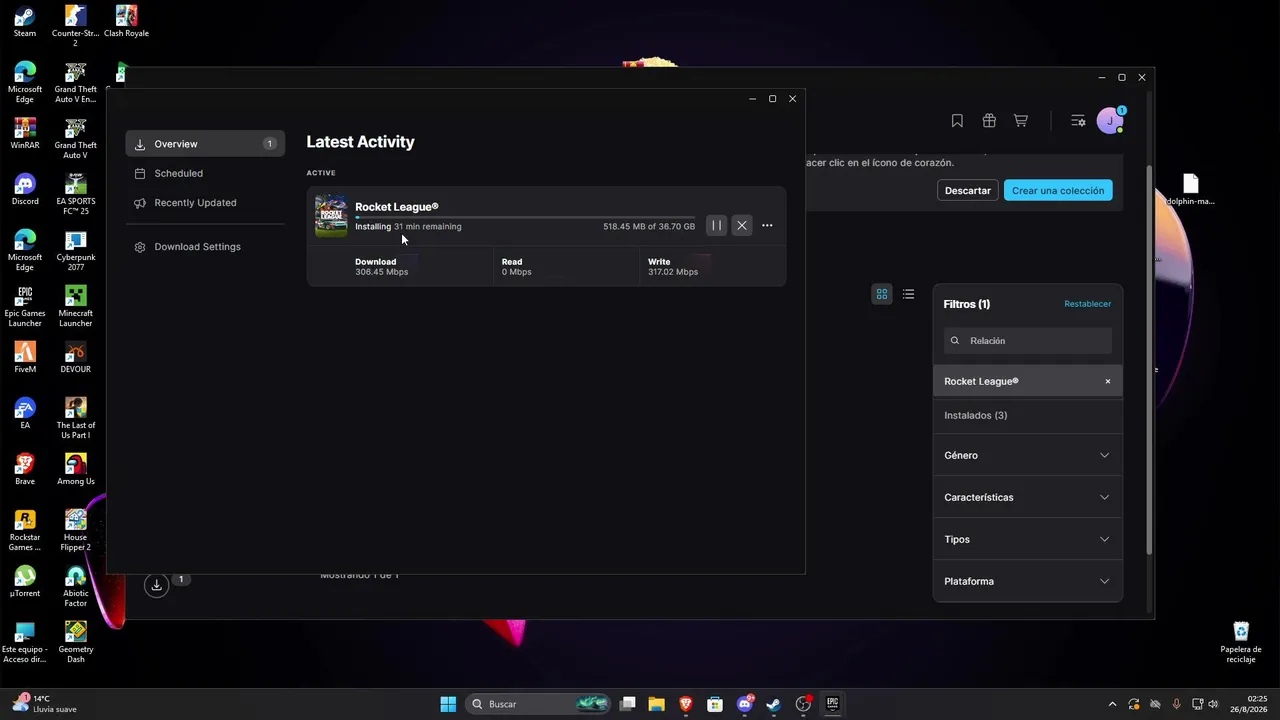The image size is (1280, 720).
Task: Open Download Settings
Action: [x=205, y=247]
